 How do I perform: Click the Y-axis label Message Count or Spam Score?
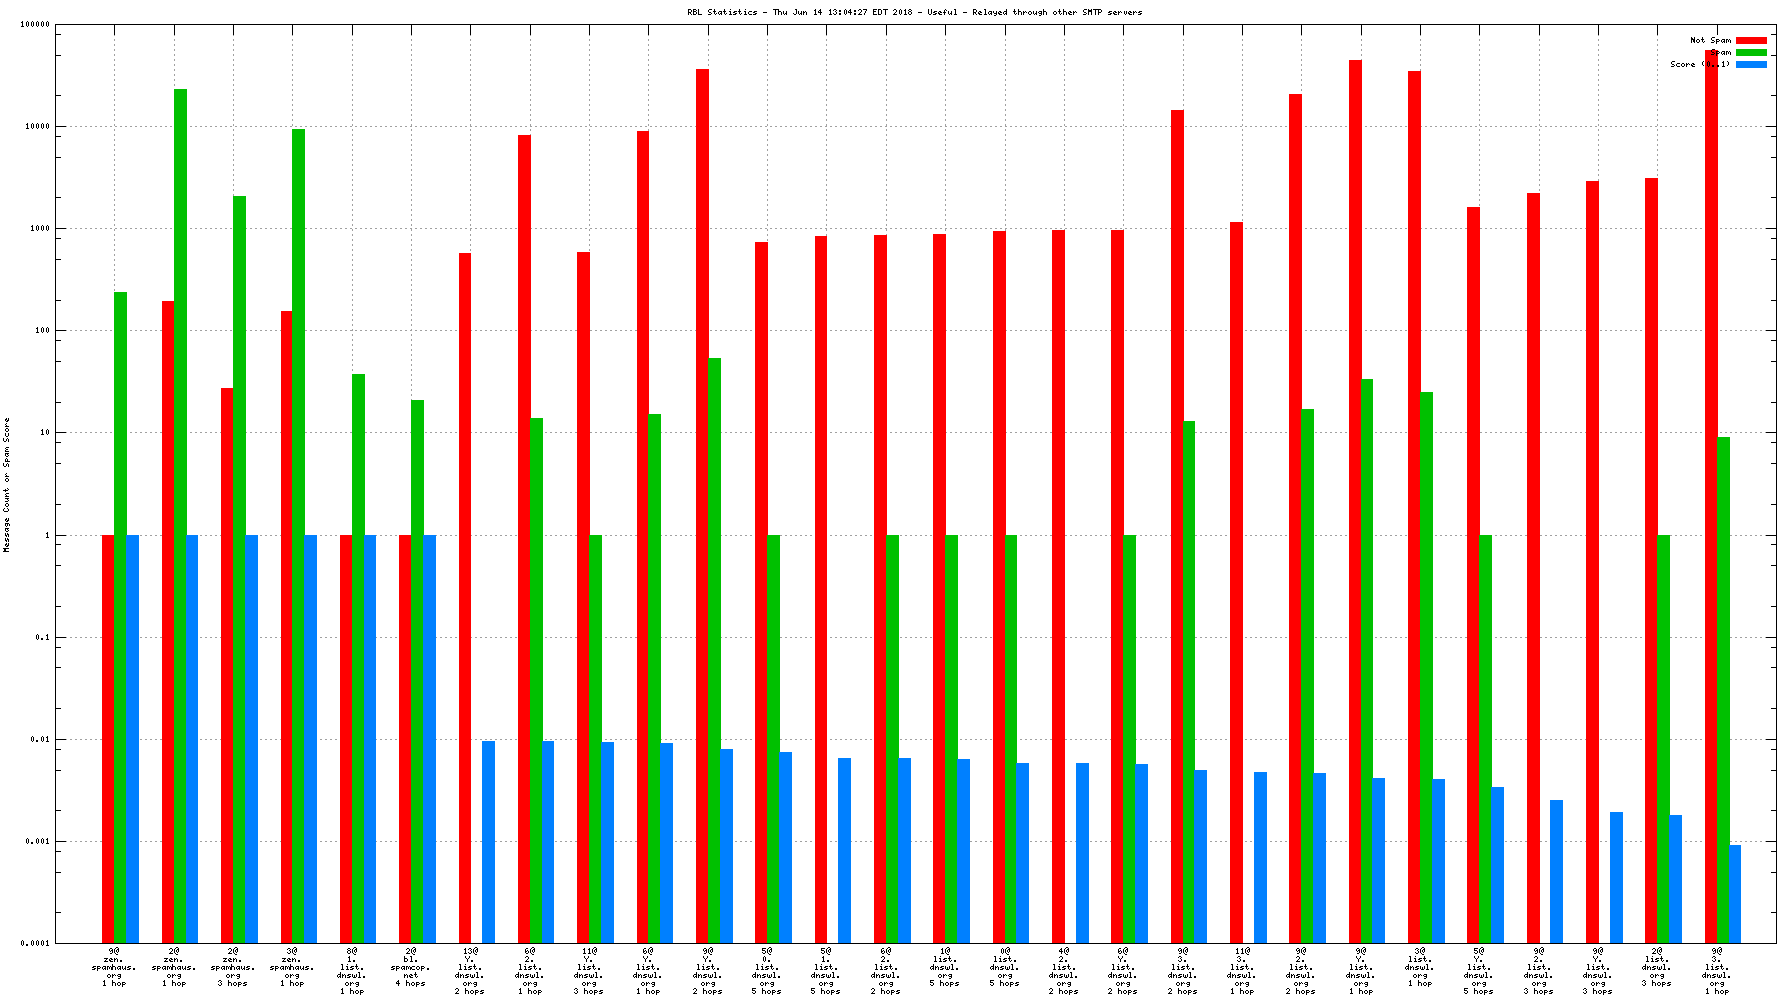tap(7, 485)
